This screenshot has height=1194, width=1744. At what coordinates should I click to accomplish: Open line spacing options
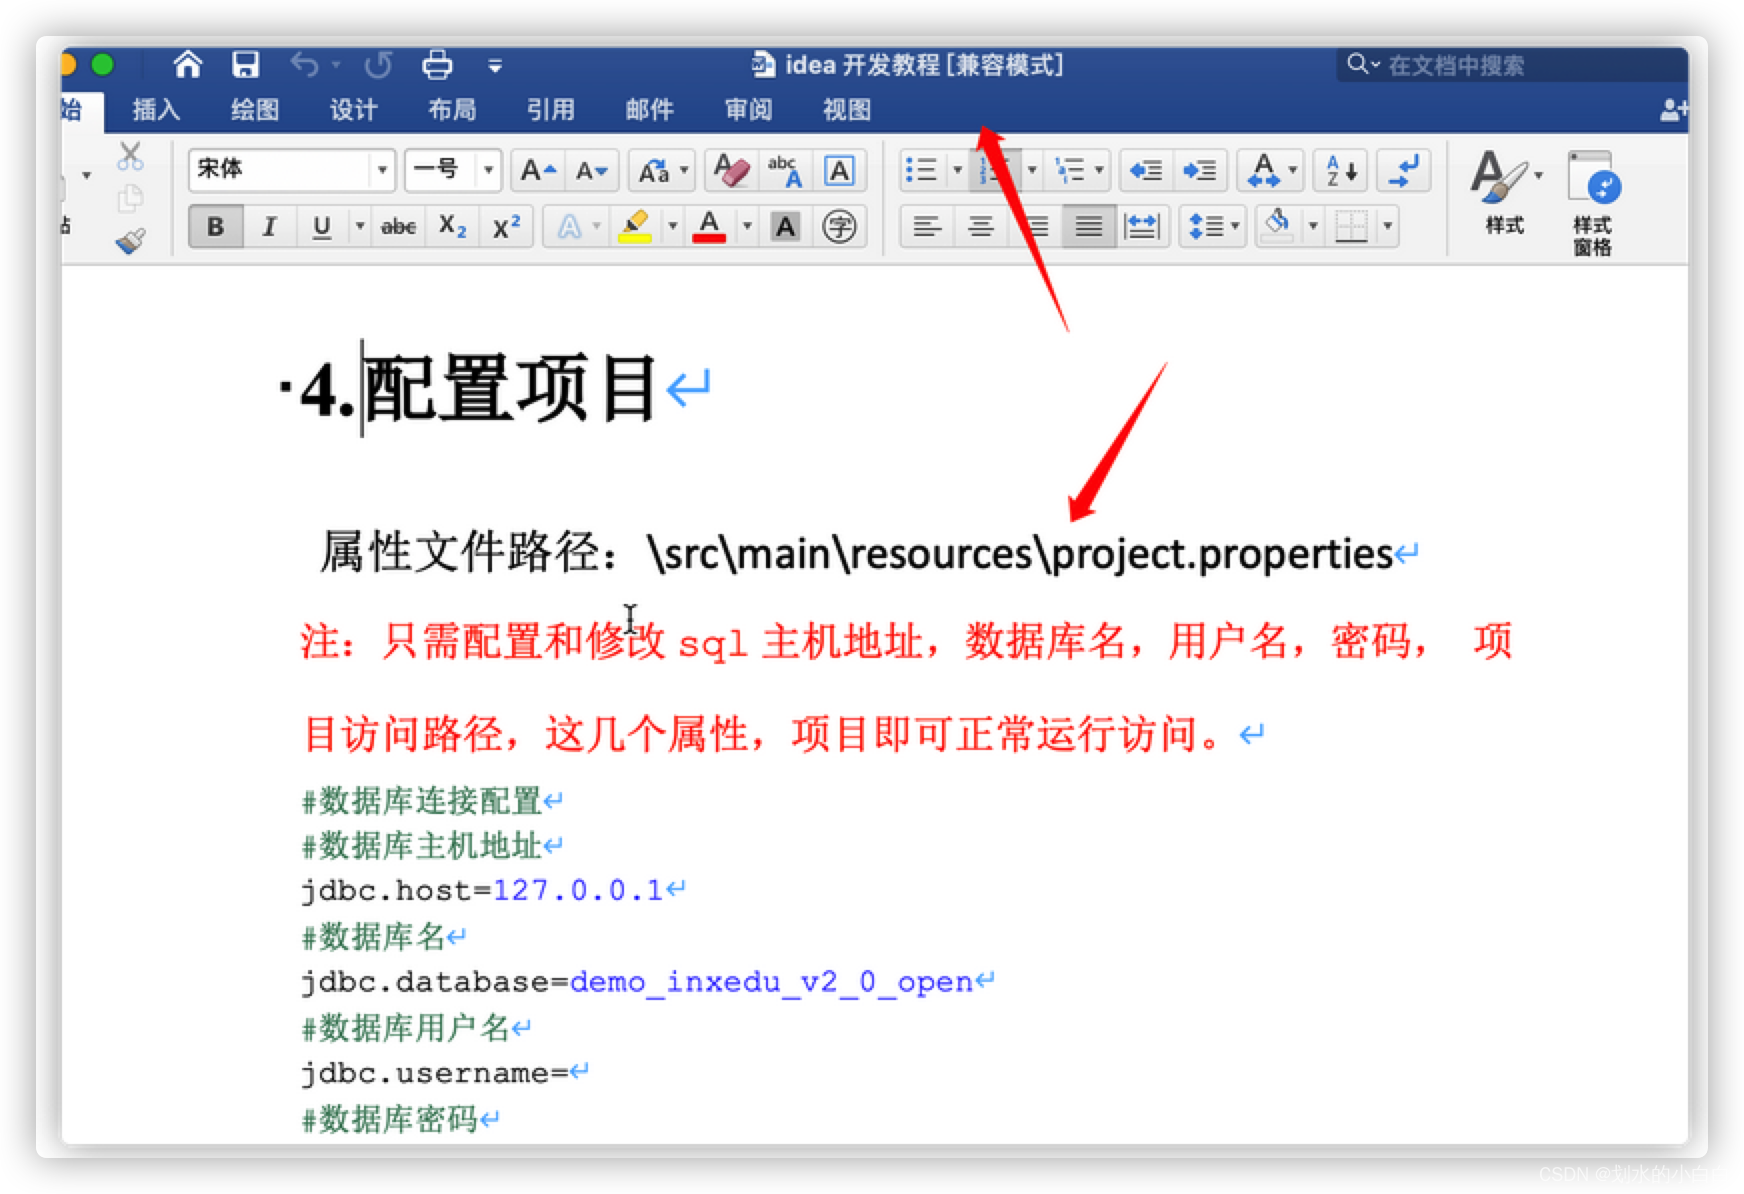pyautogui.click(x=1212, y=227)
